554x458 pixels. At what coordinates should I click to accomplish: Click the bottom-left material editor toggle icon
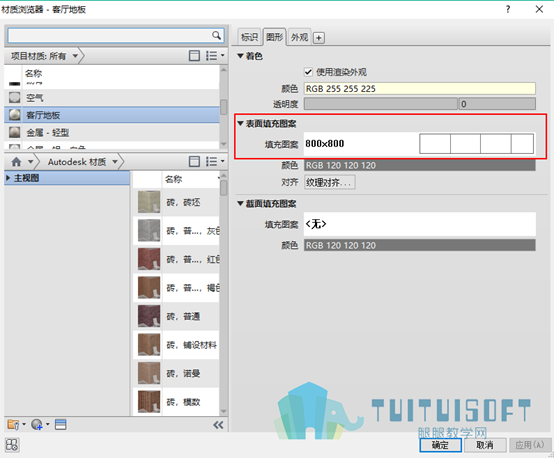[x=12, y=445]
